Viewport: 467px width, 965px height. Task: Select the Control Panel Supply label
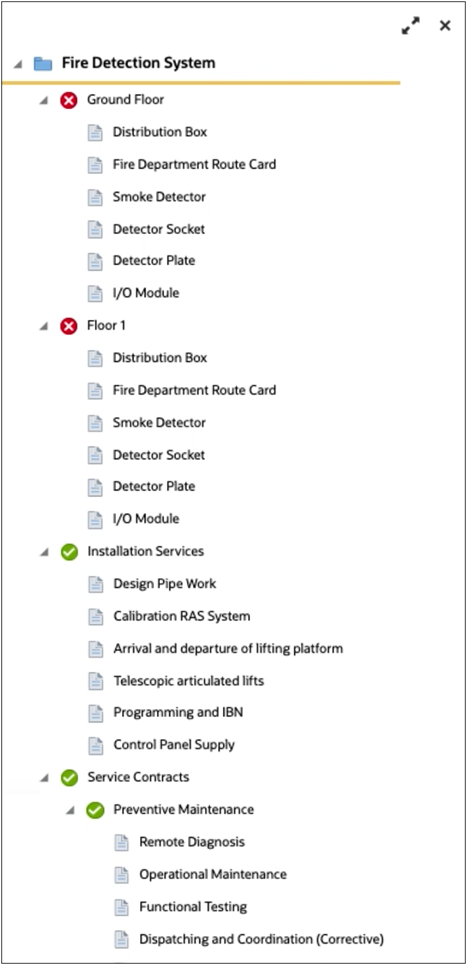[x=174, y=745]
